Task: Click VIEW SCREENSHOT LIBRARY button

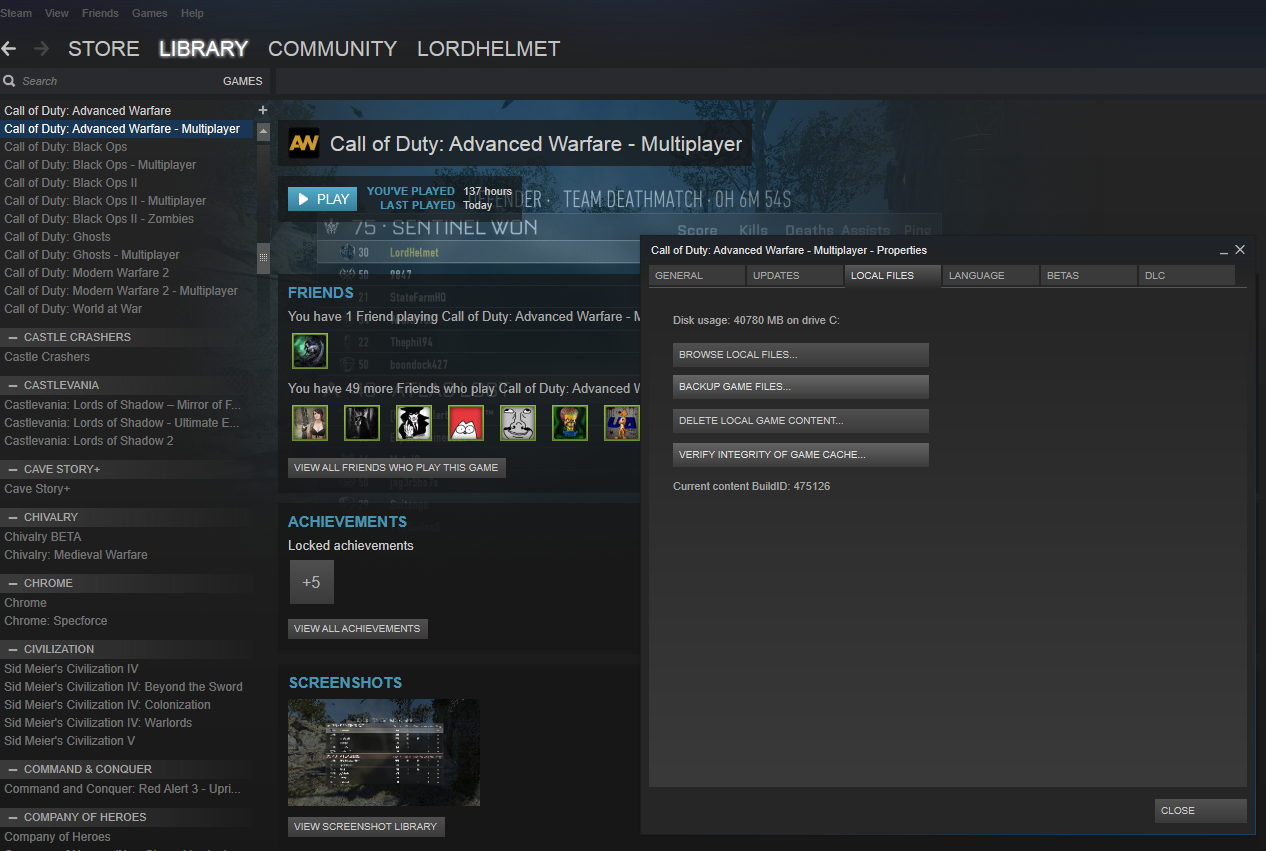Action: (366, 827)
